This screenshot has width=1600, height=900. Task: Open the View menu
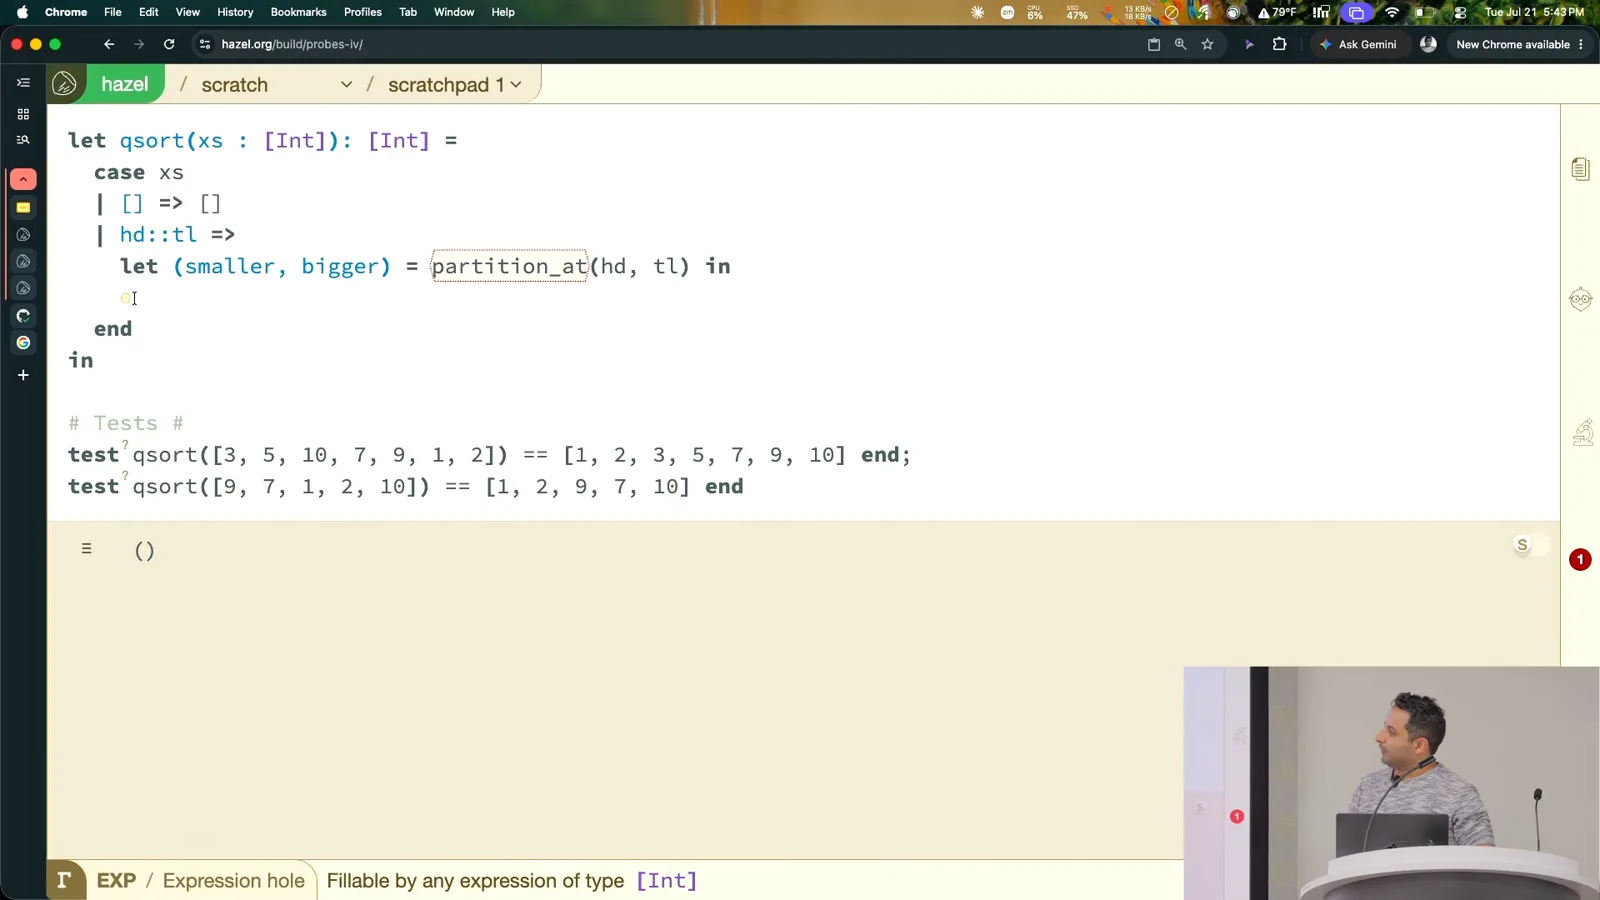pyautogui.click(x=188, y=12)
